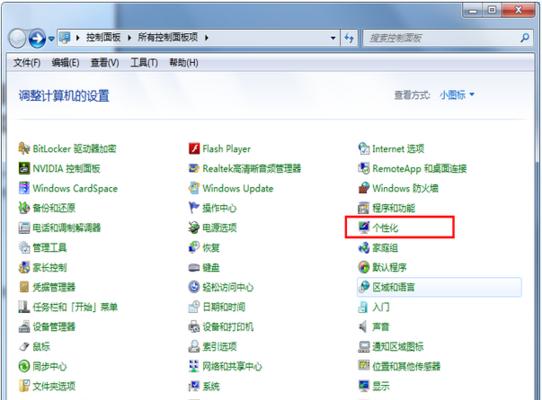Open the Windows 防火墙 icon
The image size is (542, 400).
[x=364, y=188]
